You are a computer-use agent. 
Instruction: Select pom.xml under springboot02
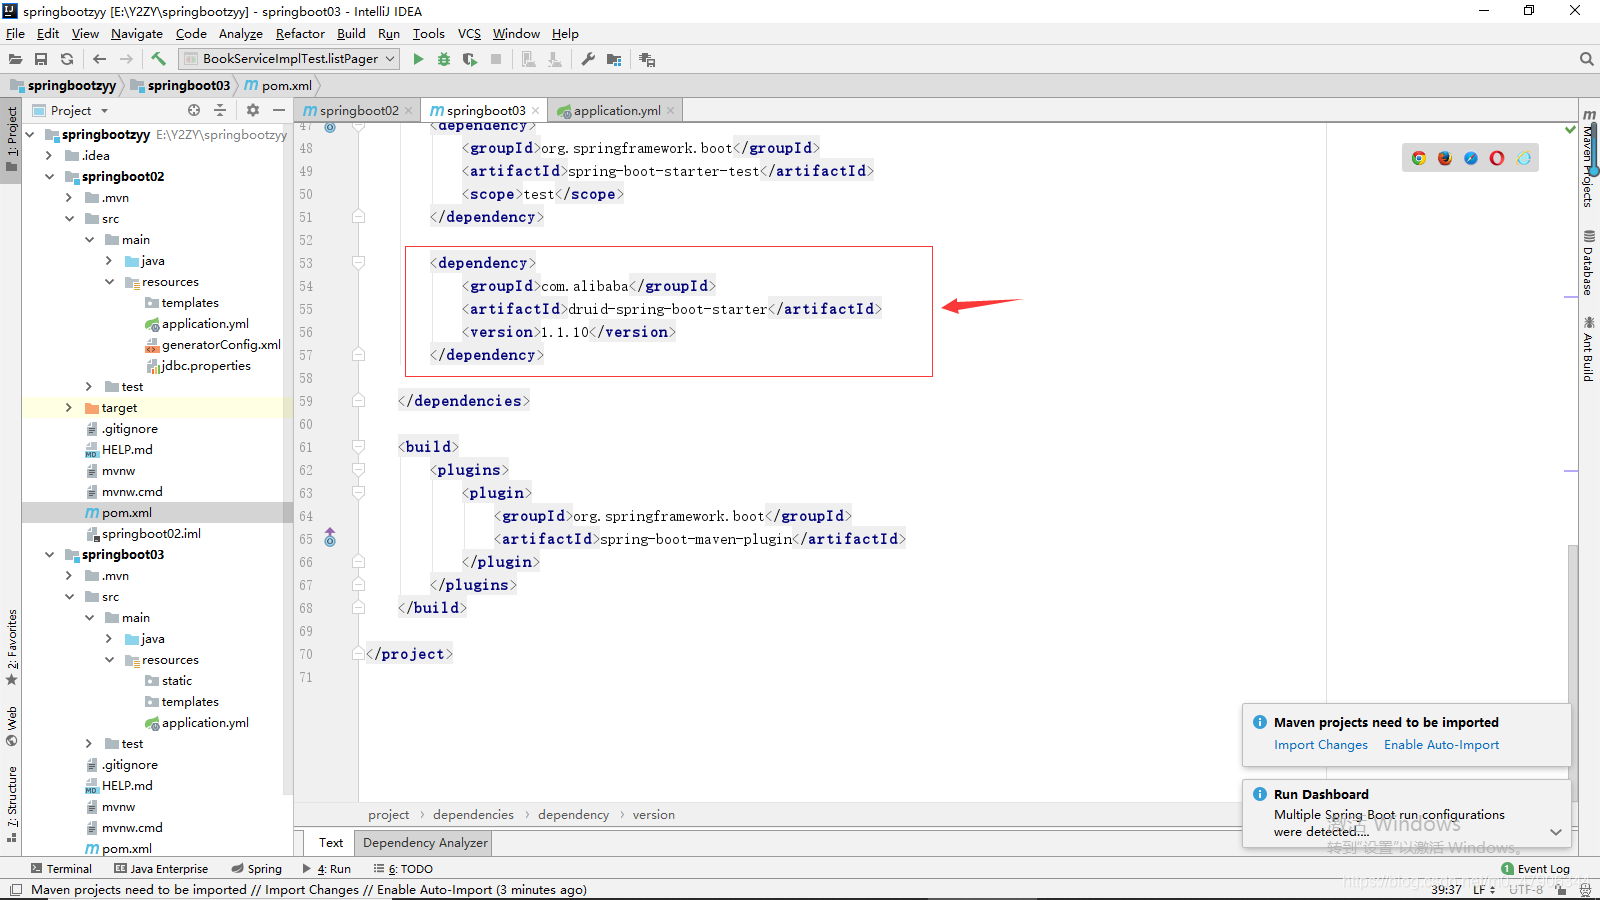point(127,513)
